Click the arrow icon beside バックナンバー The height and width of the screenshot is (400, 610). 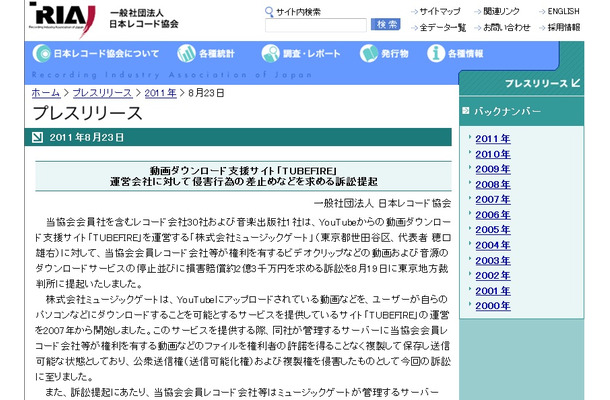click(x=465, y=111)
